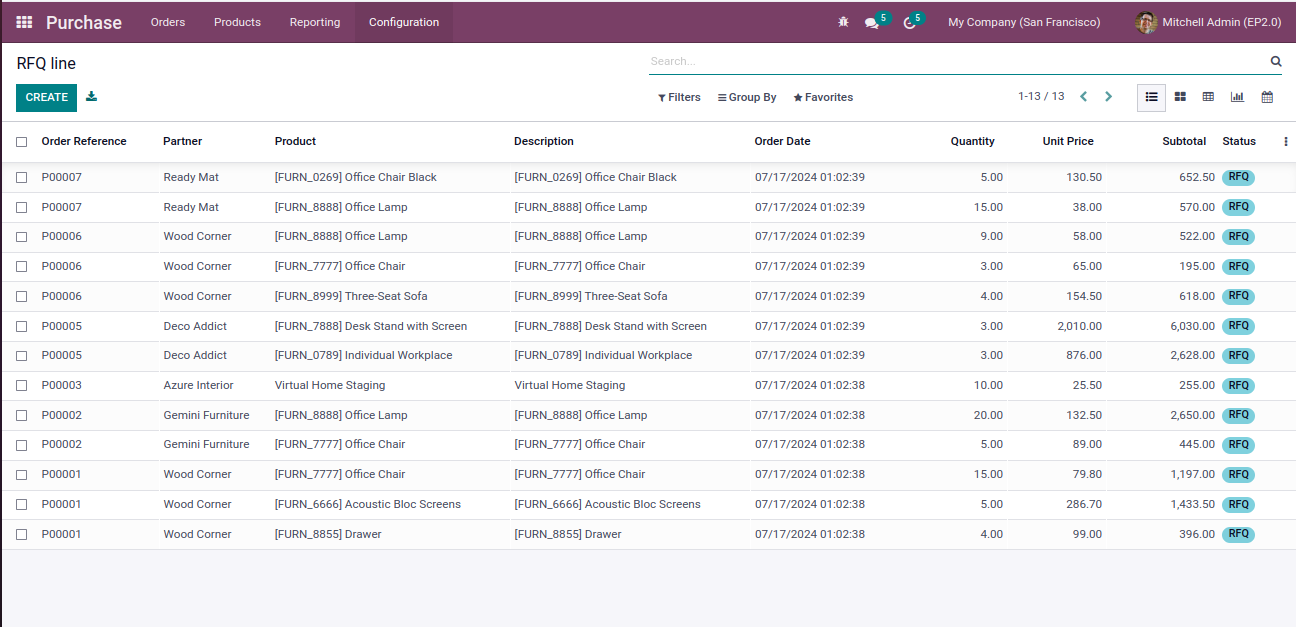
Task: Open My Company (San Francisco) switcher
Action: [1024, 22]
